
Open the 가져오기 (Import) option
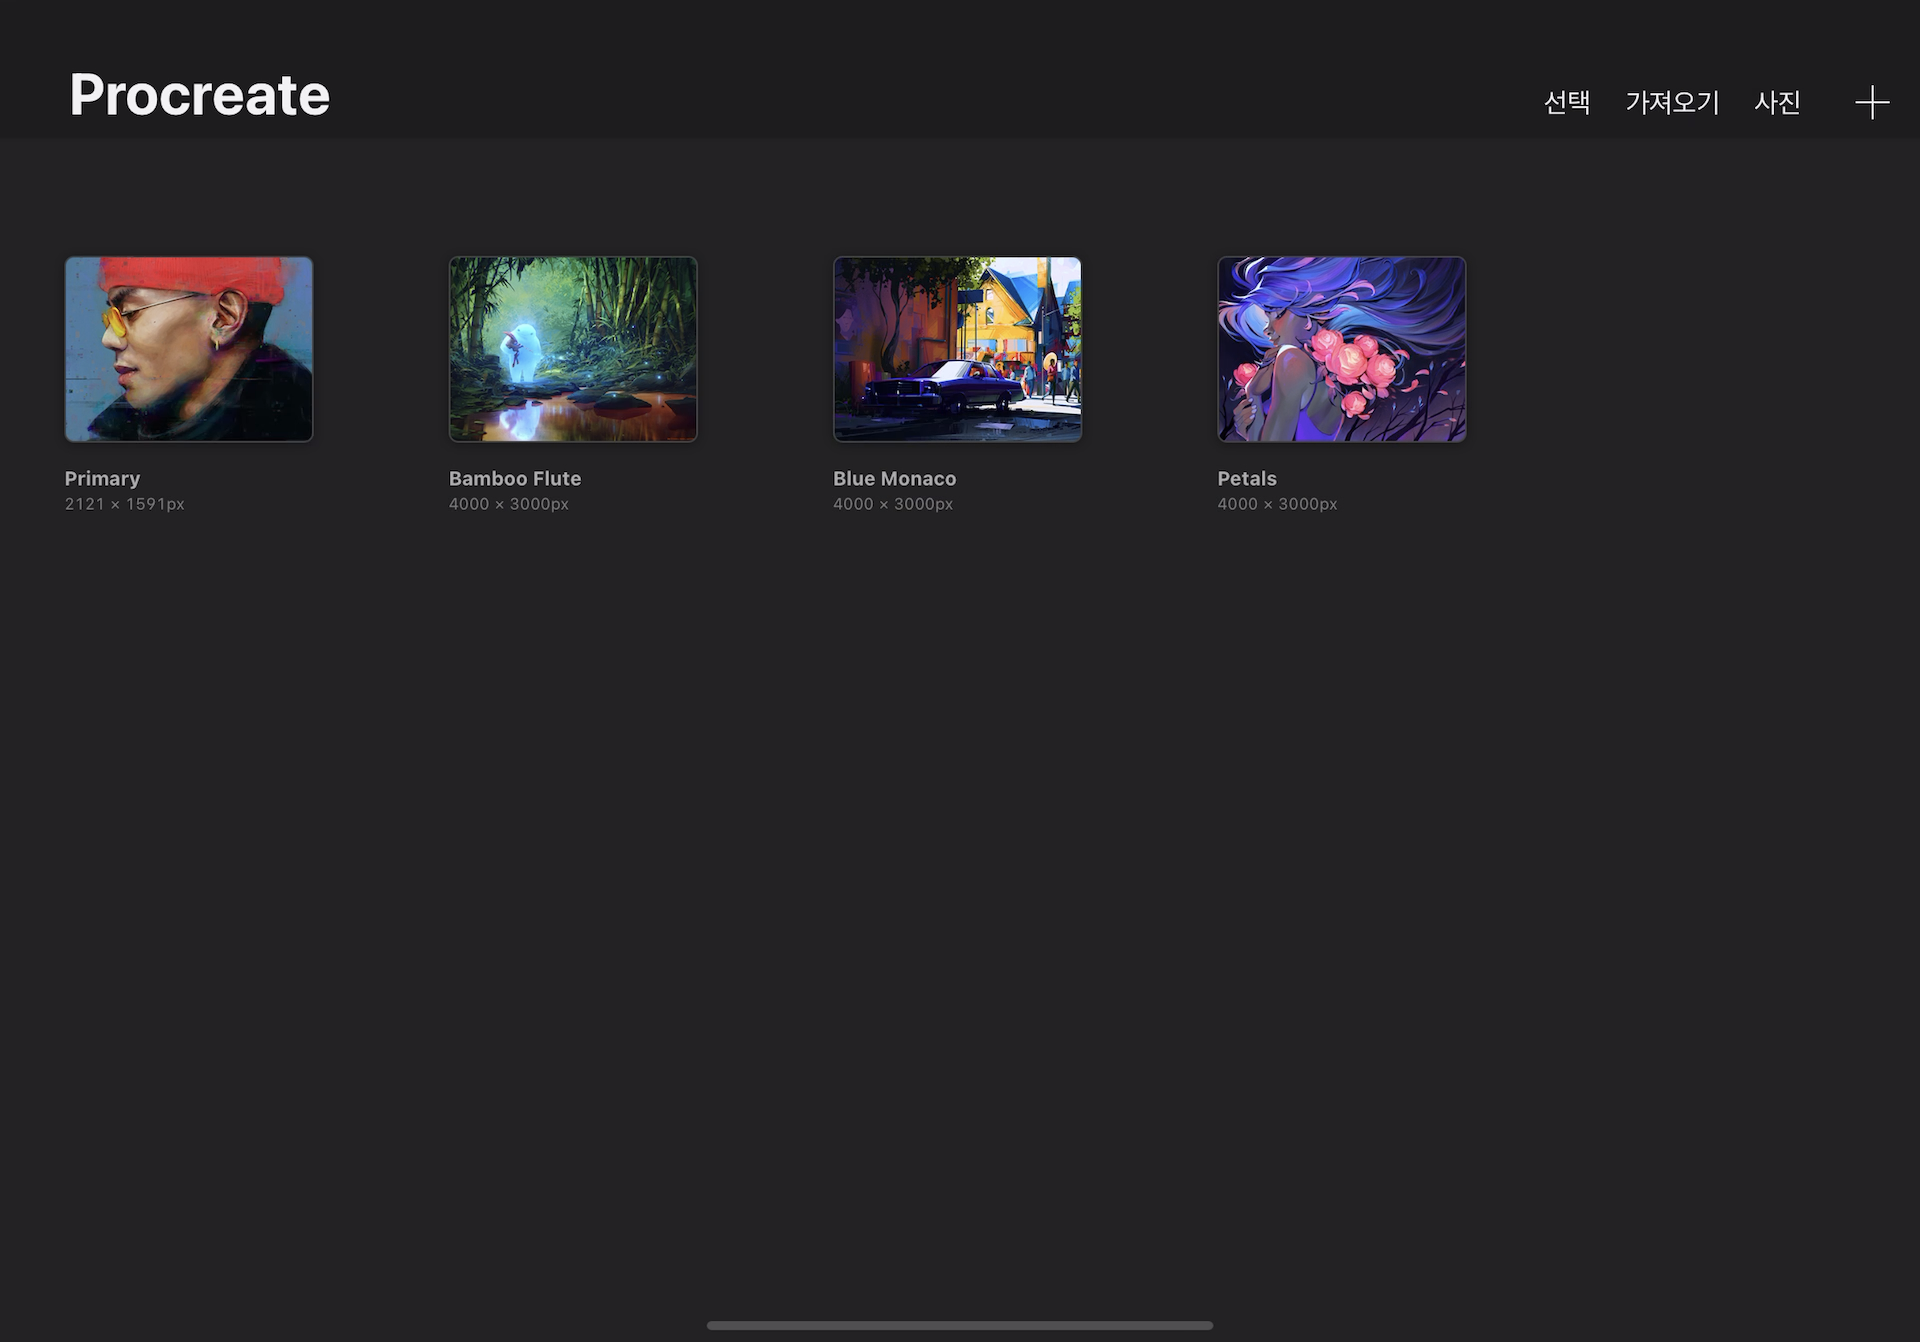click(1672, 102)
